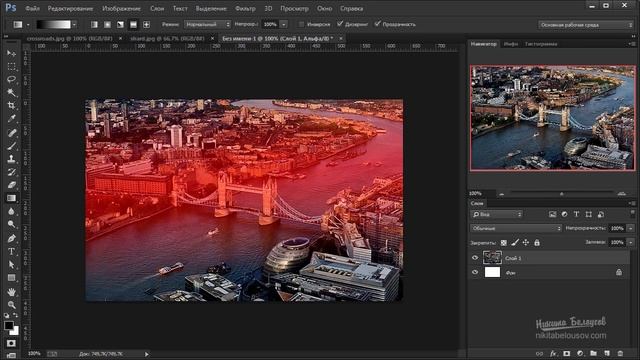Open the Файл menu

(x=32, y=8)
